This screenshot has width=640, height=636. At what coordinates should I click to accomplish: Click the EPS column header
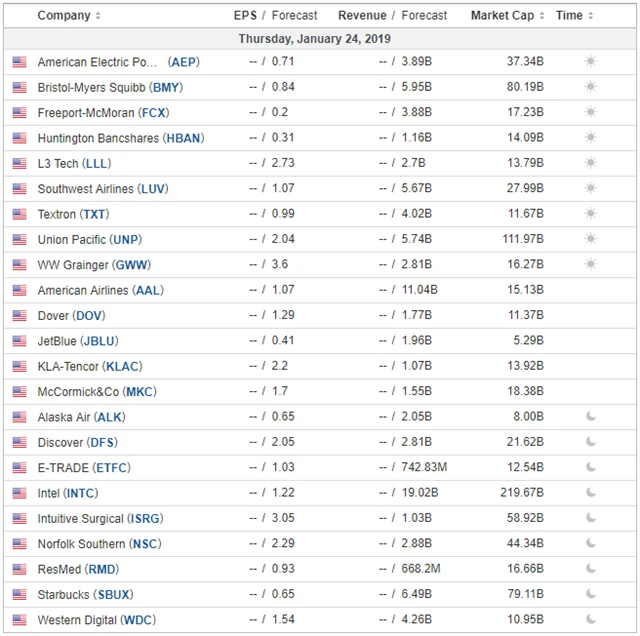coord(245,15)
